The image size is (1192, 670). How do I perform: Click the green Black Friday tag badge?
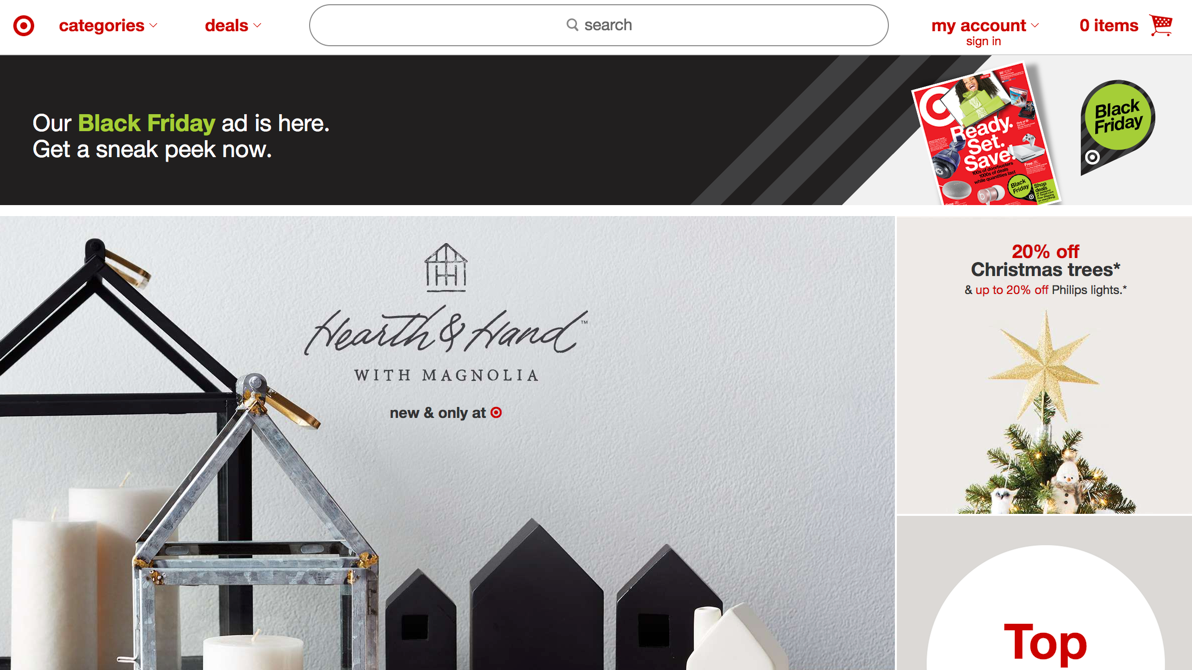coord(1118,126)
